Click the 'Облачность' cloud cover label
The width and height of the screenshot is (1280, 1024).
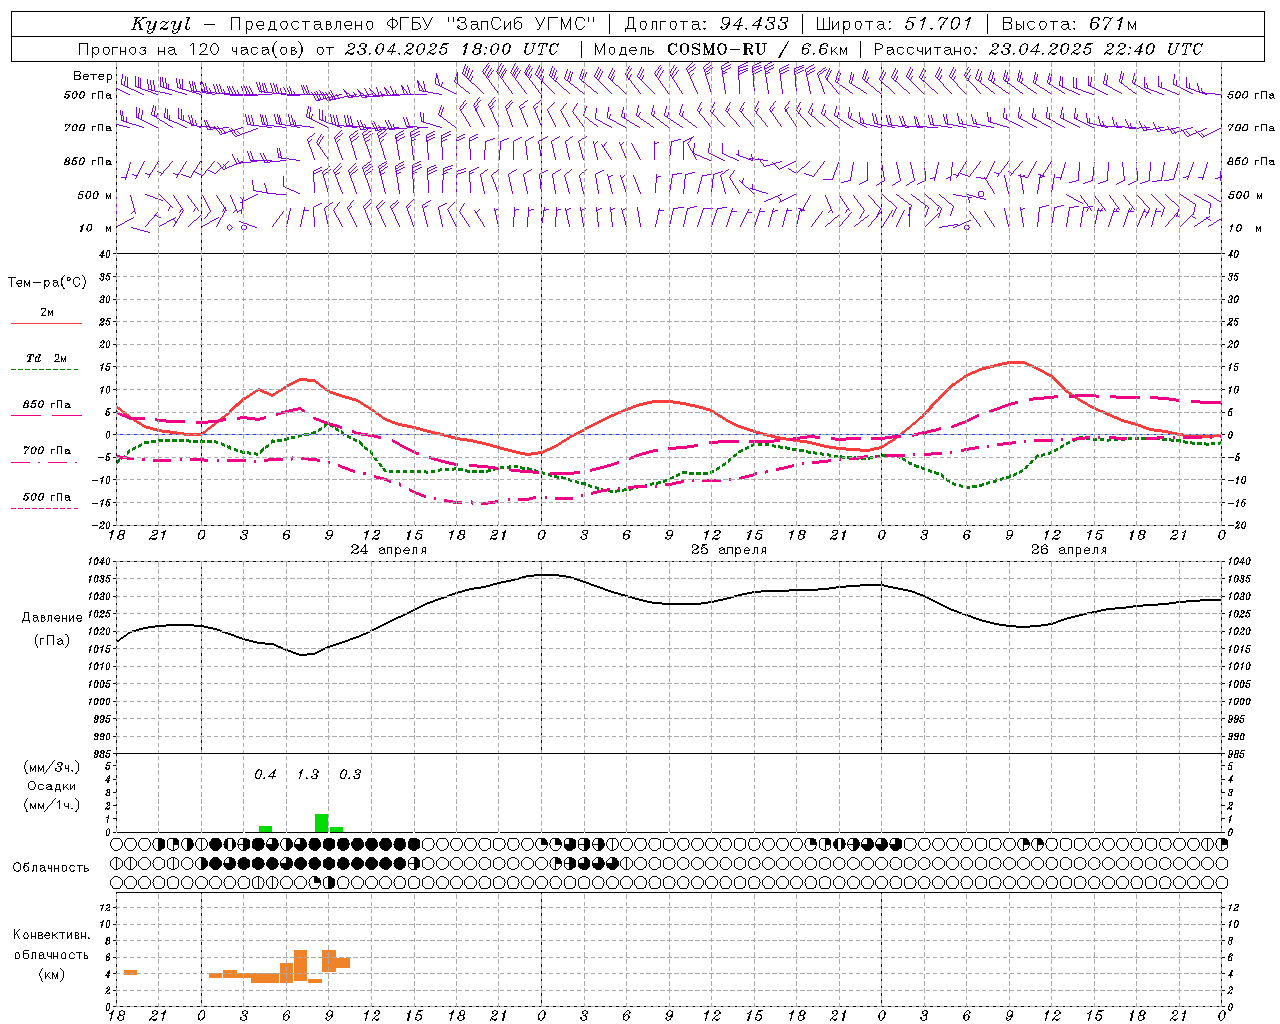point(51,868)
